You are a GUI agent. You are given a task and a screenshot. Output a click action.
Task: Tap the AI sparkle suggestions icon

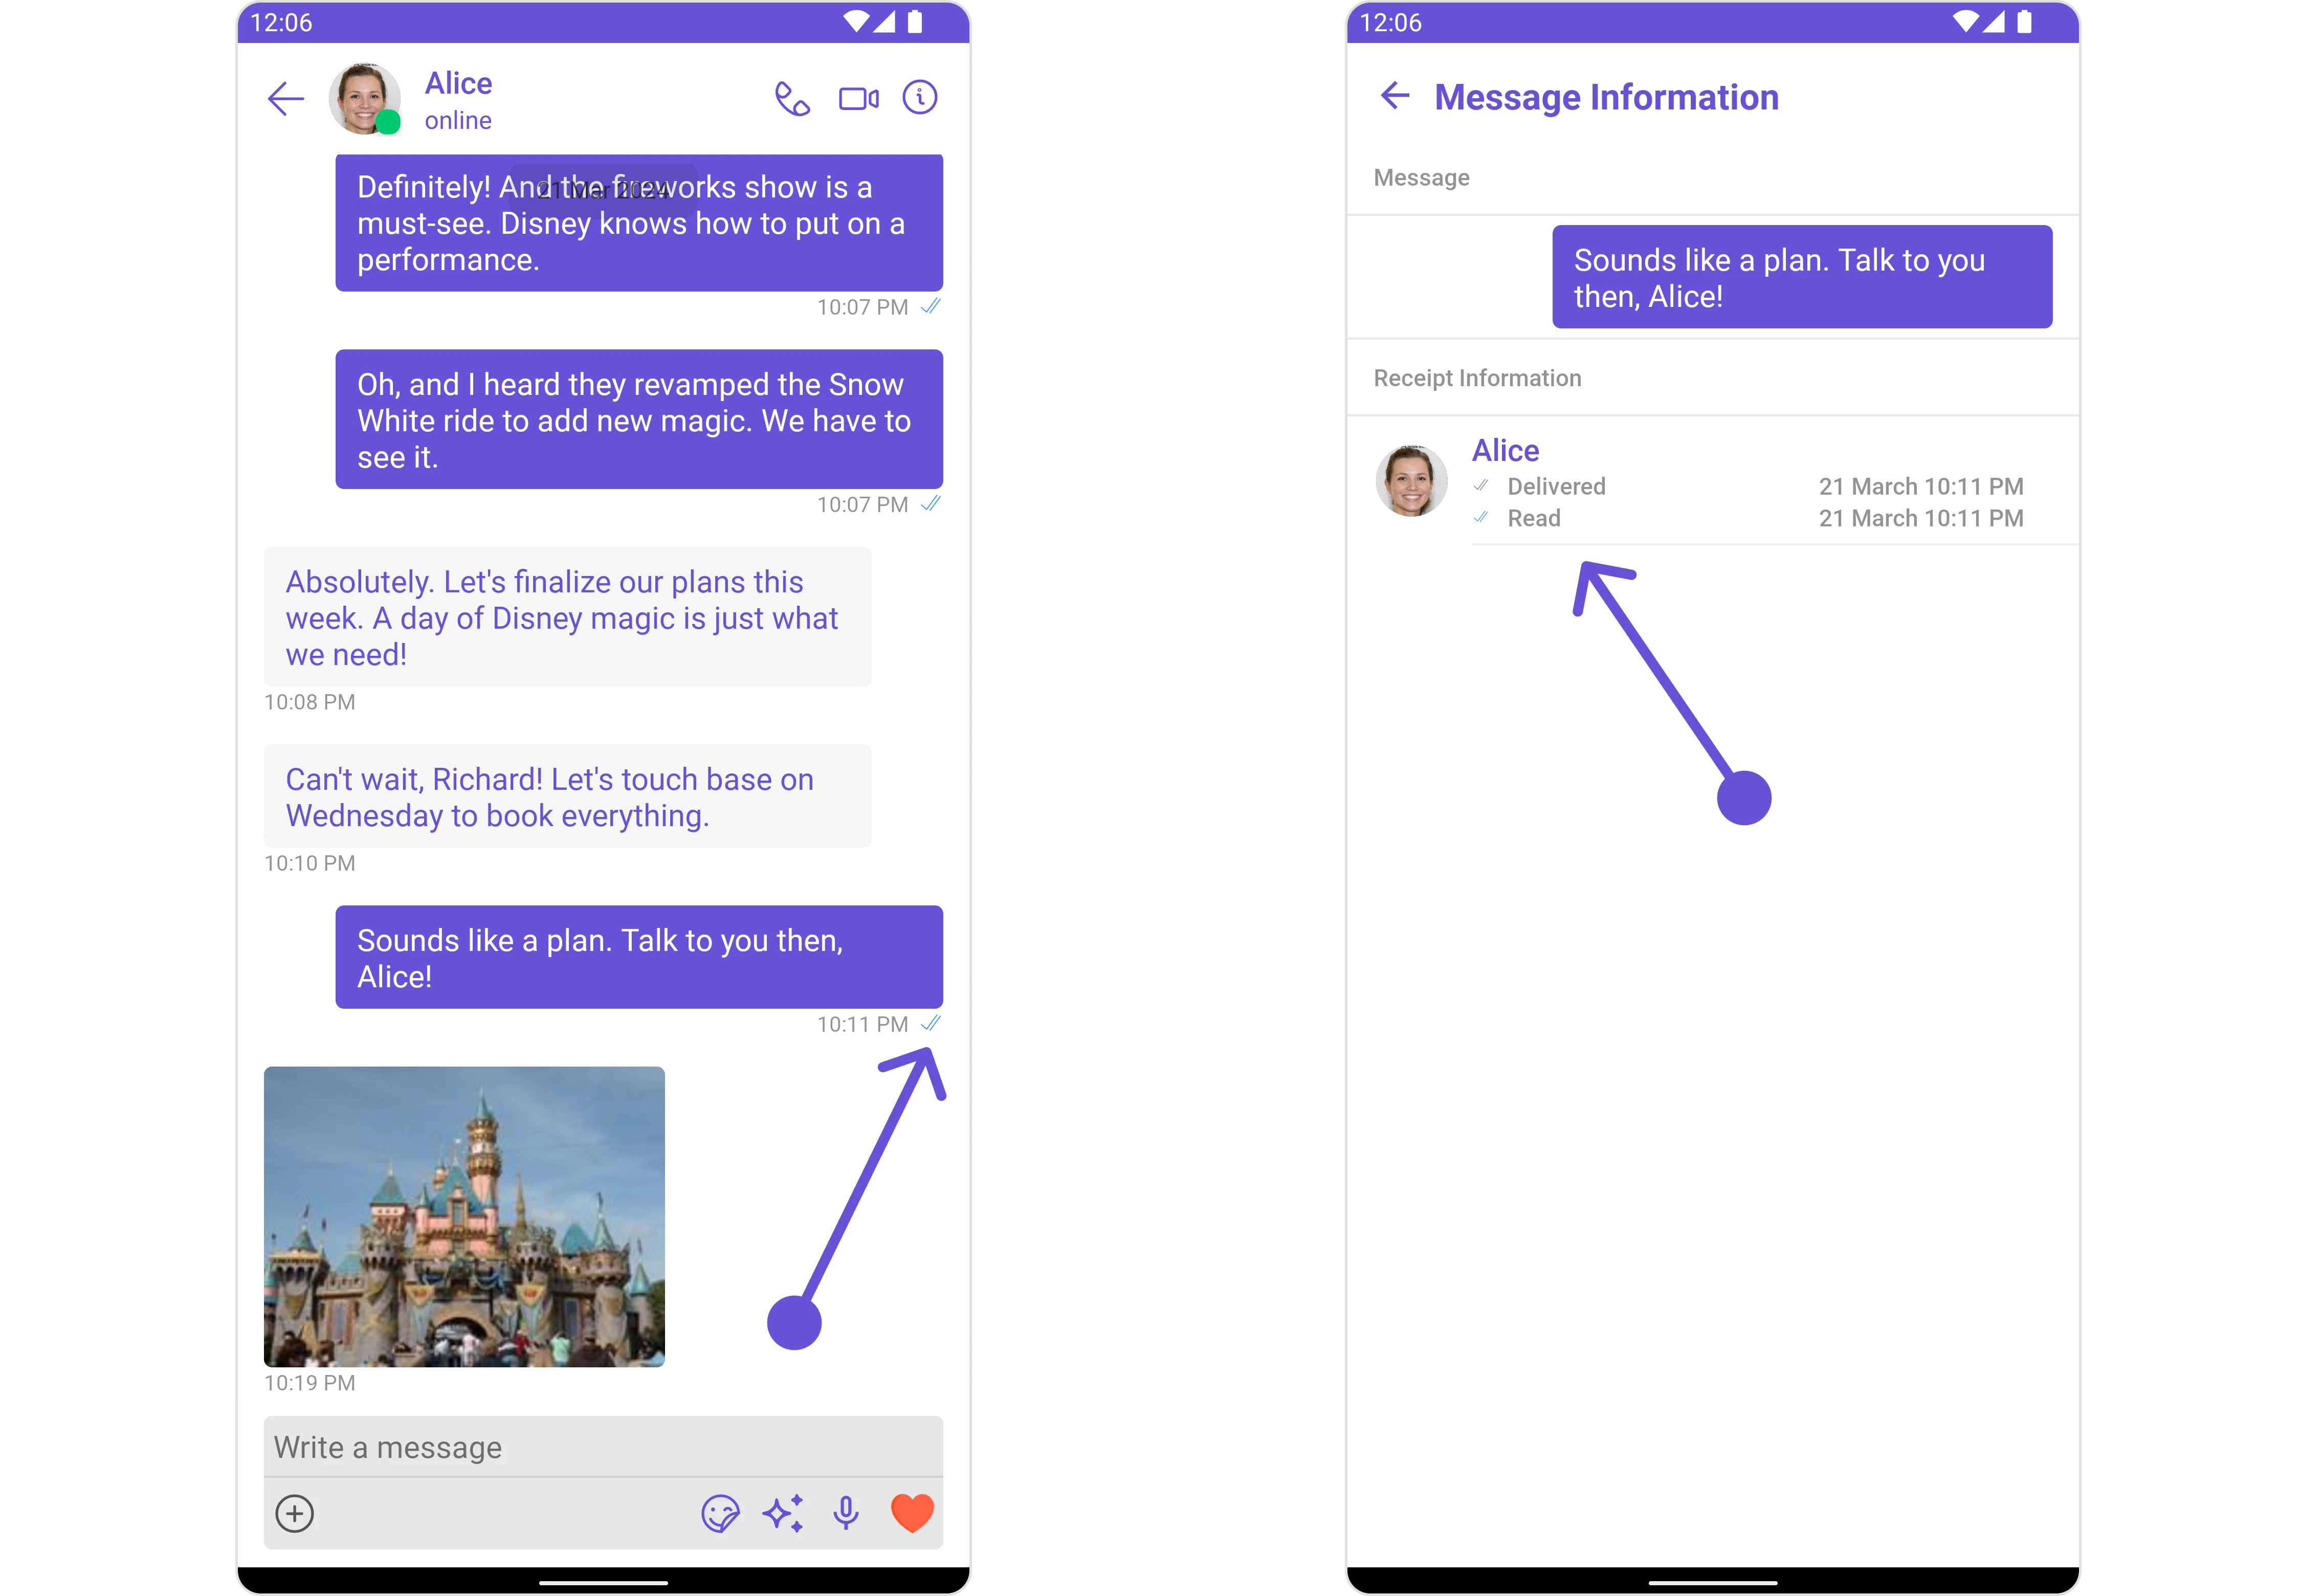click(x=783, y=1513)
